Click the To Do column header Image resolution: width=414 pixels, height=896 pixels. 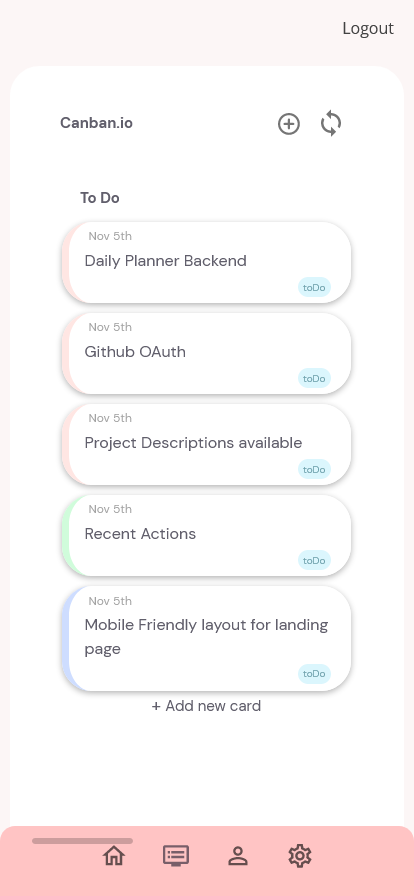pyautogui.click(x=99, y=198)
